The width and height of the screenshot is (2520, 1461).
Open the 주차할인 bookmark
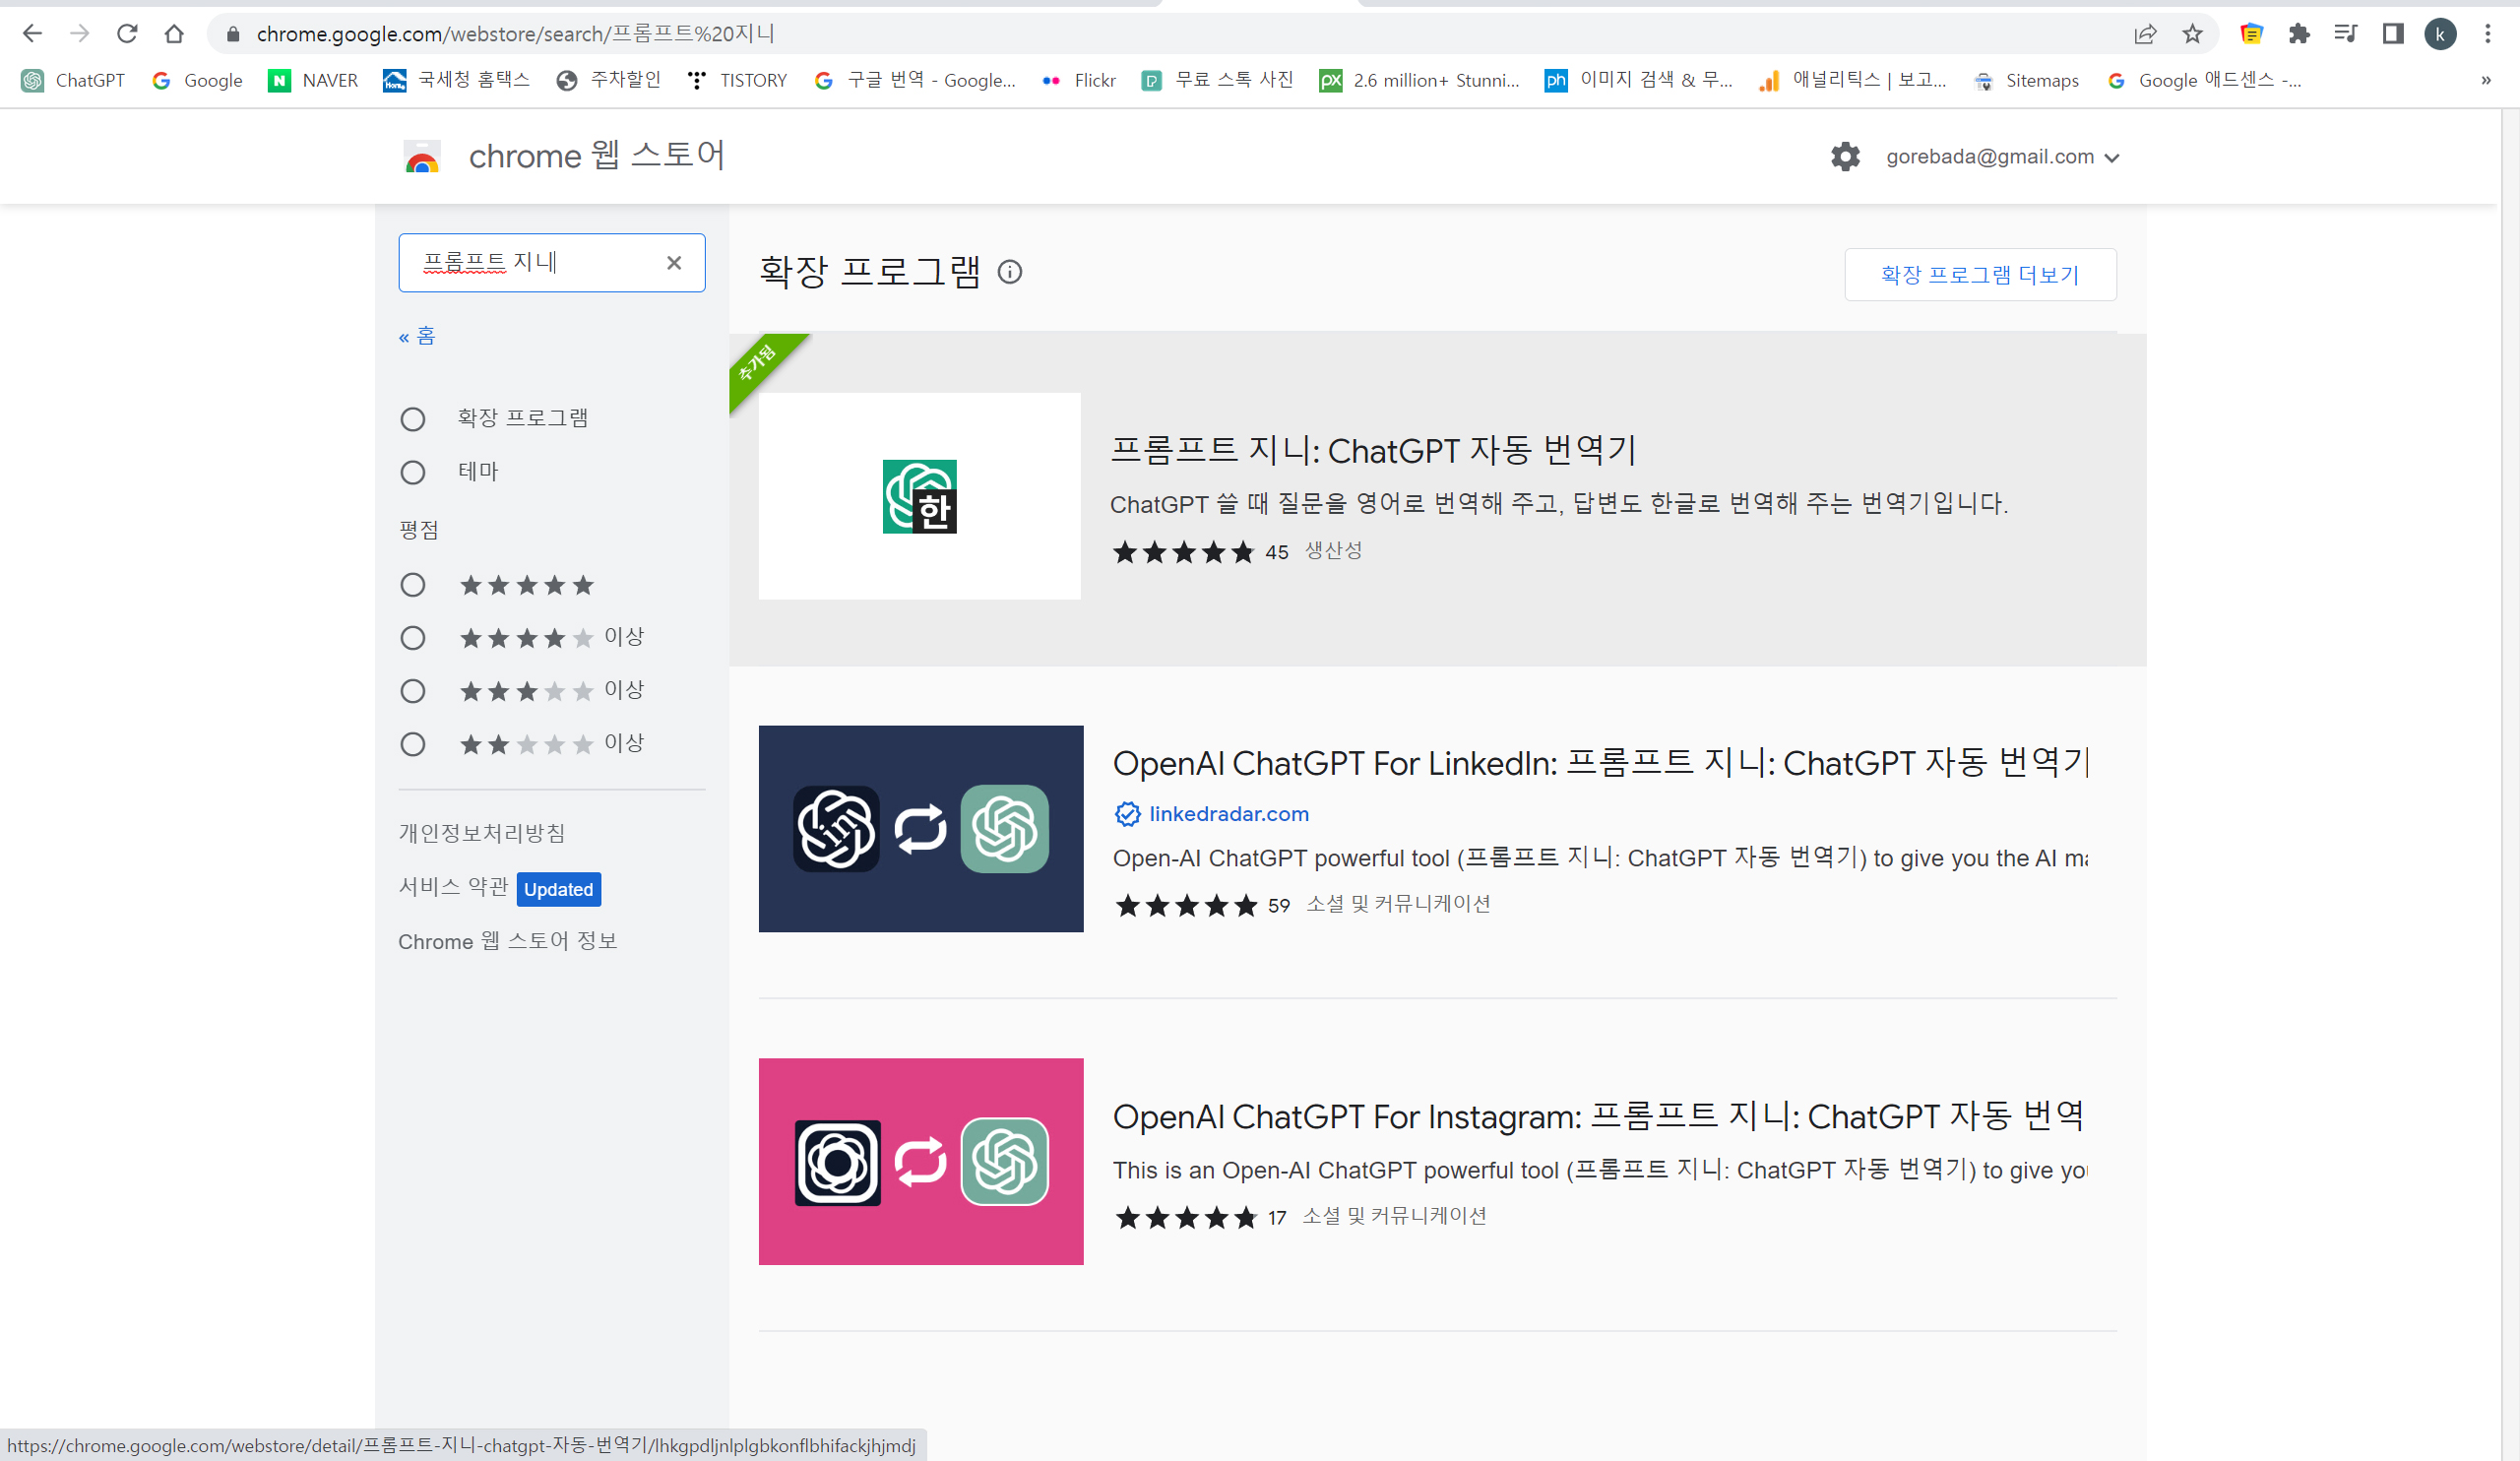click(x=608, y=80)
